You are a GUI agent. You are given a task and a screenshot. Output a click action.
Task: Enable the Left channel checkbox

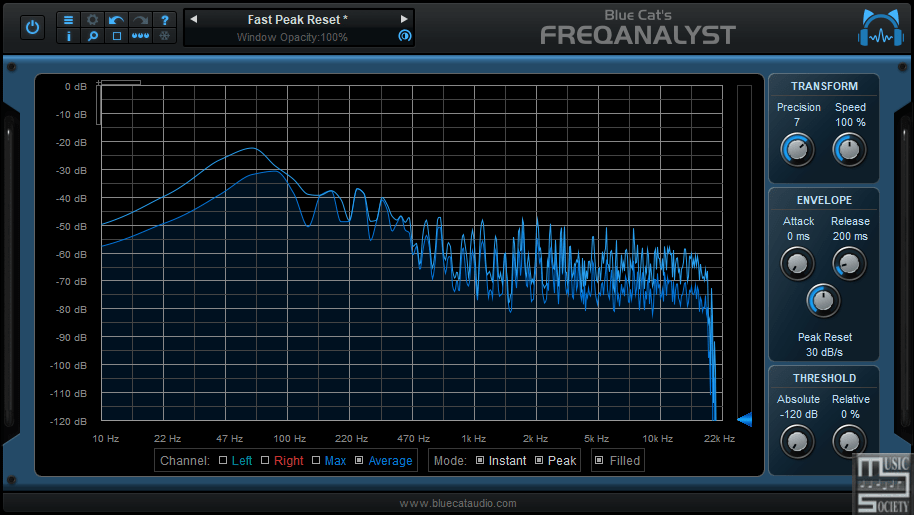[x=223, y=460]
